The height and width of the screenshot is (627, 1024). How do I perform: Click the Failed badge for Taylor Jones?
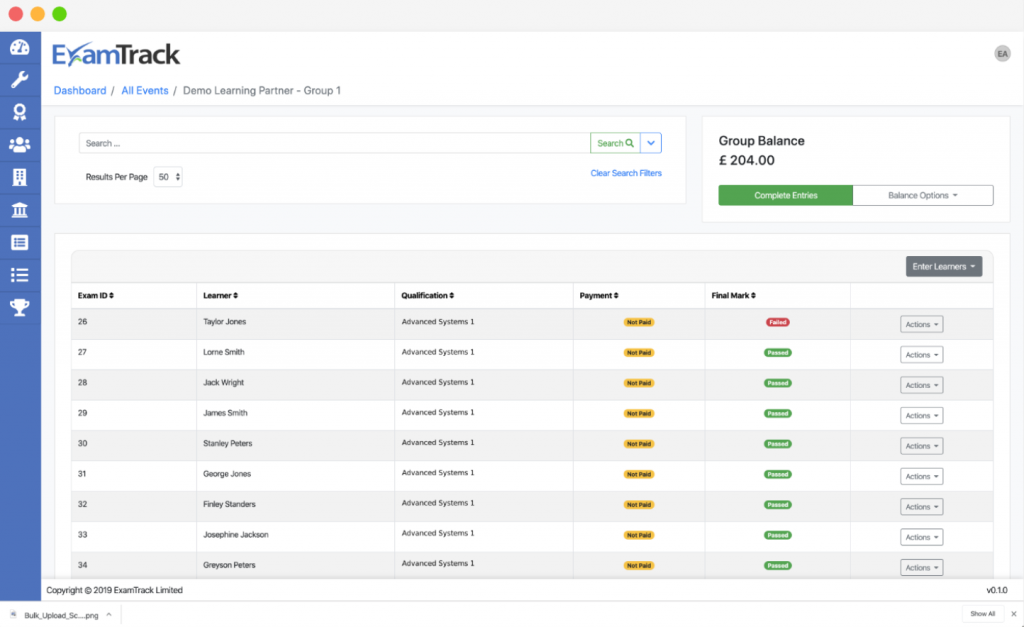[777, 322]
